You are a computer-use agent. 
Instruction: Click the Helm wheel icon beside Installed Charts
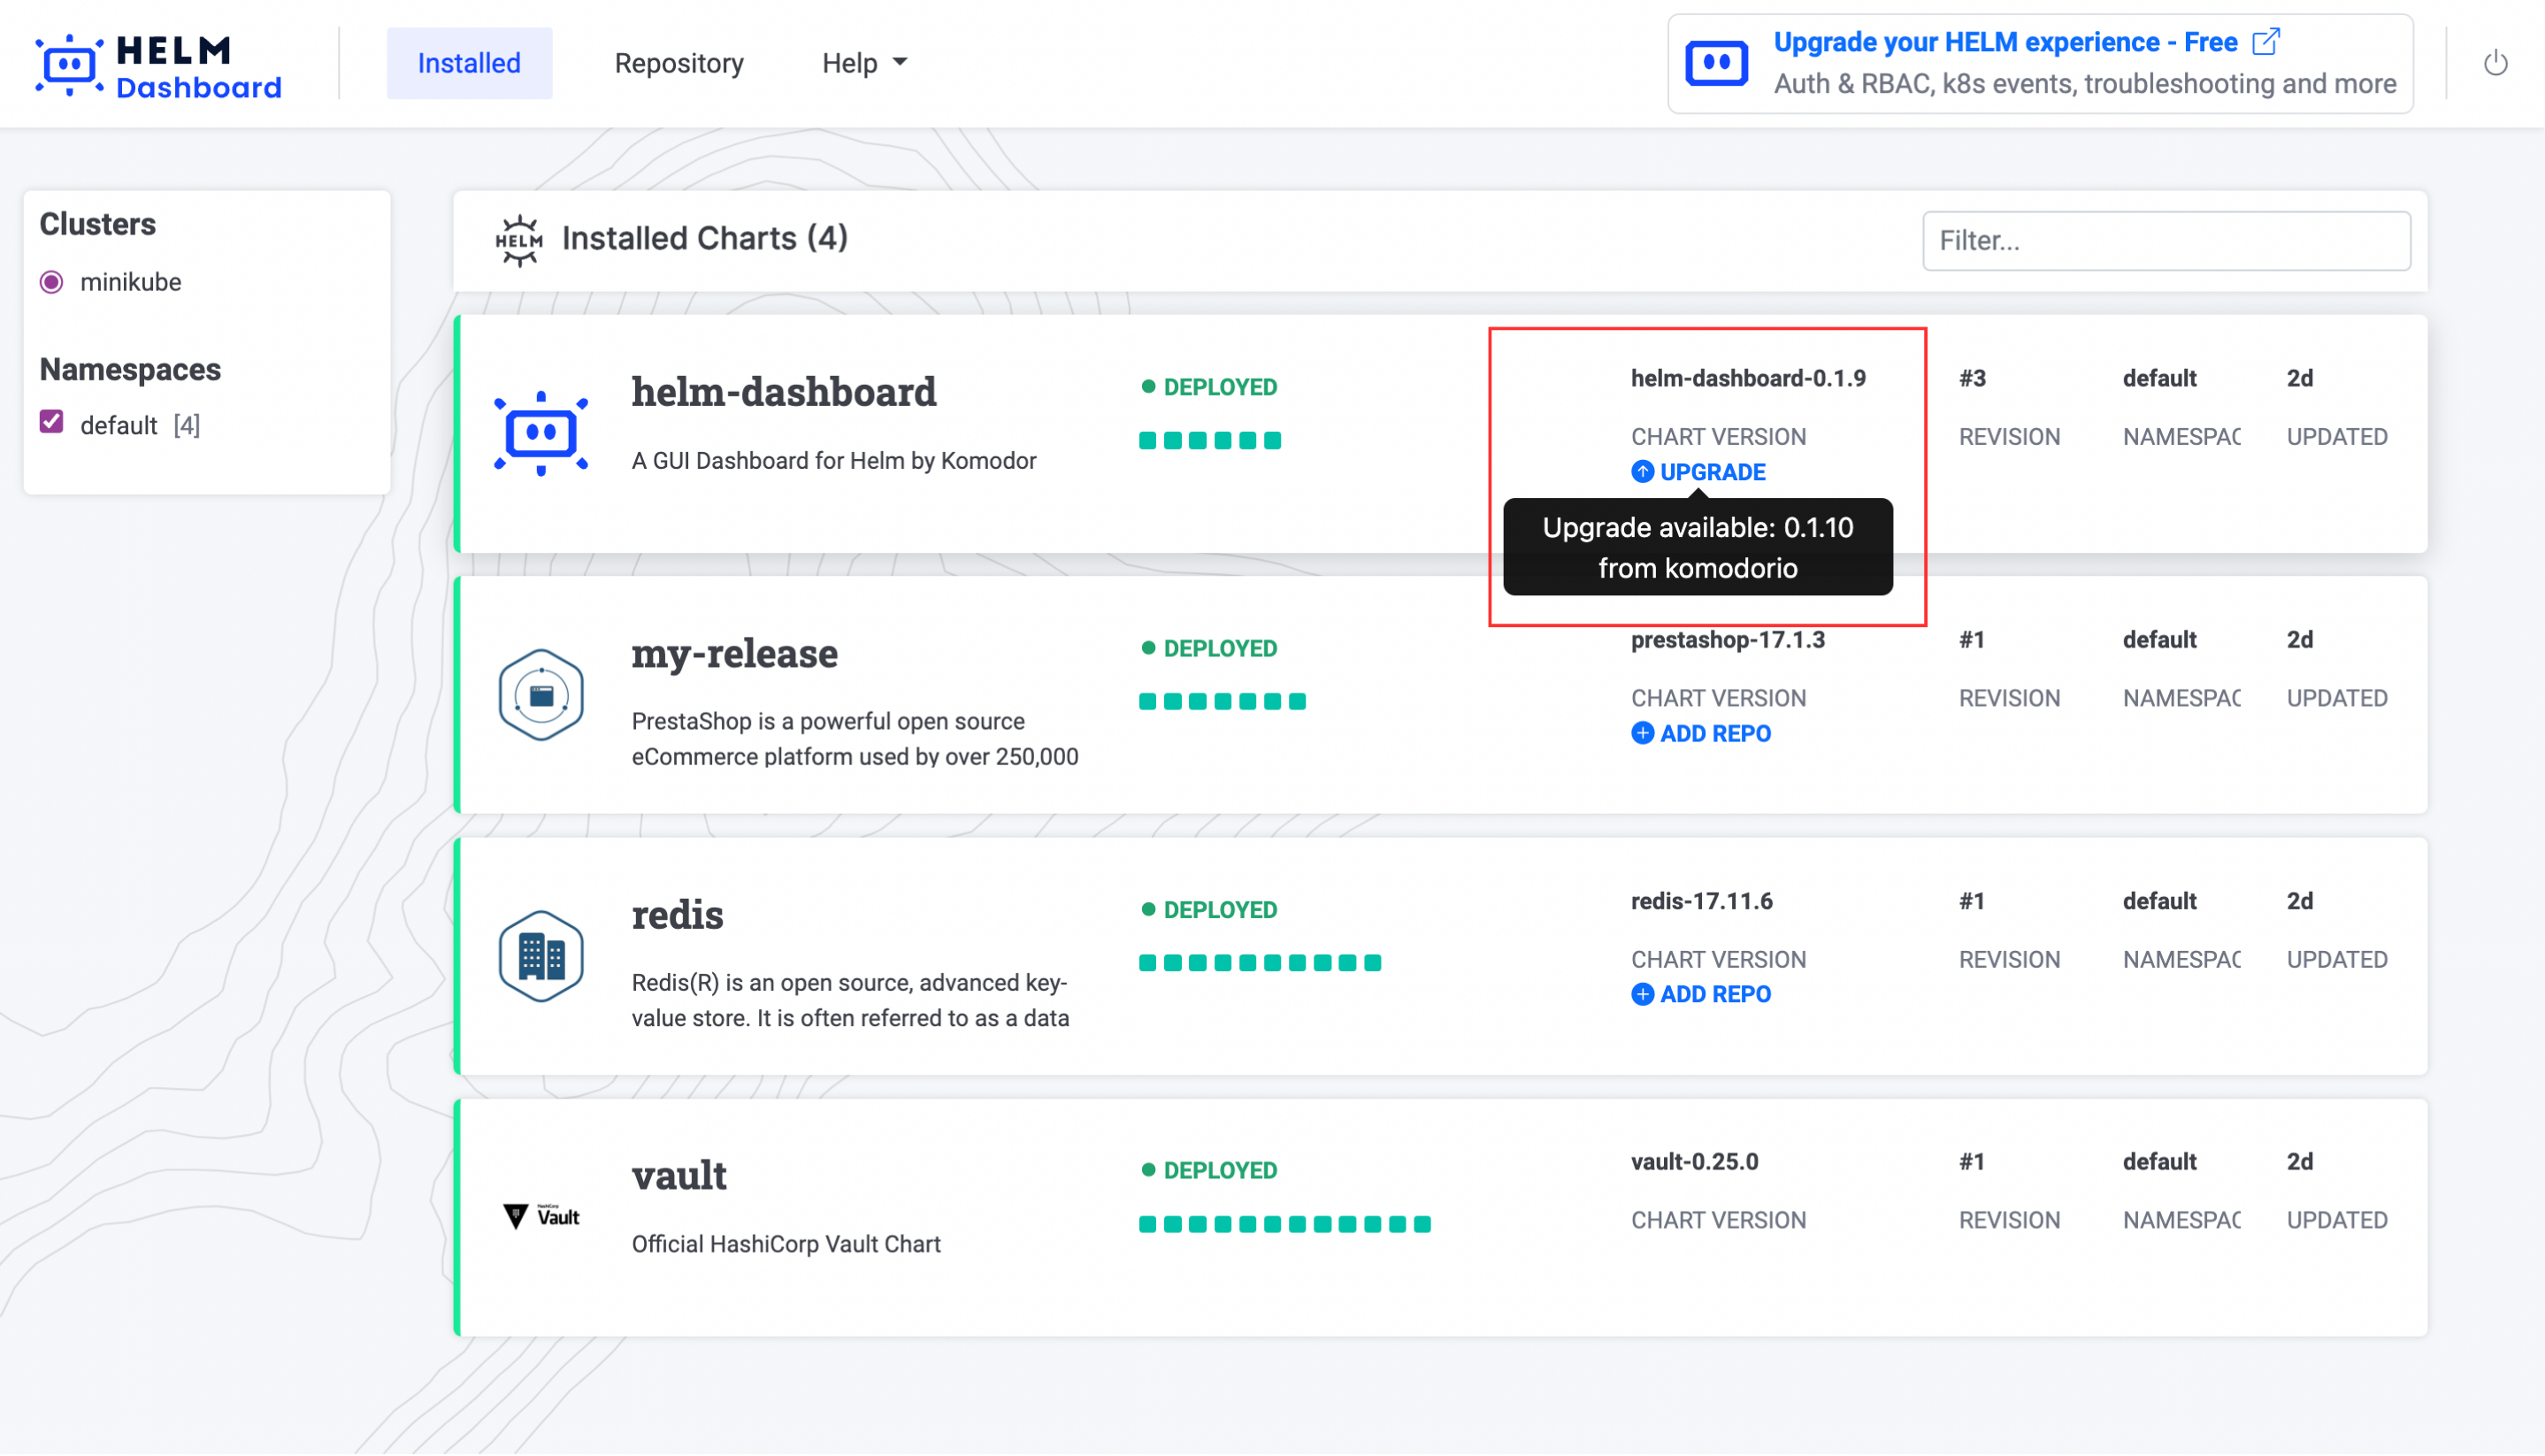pos(519,240)
